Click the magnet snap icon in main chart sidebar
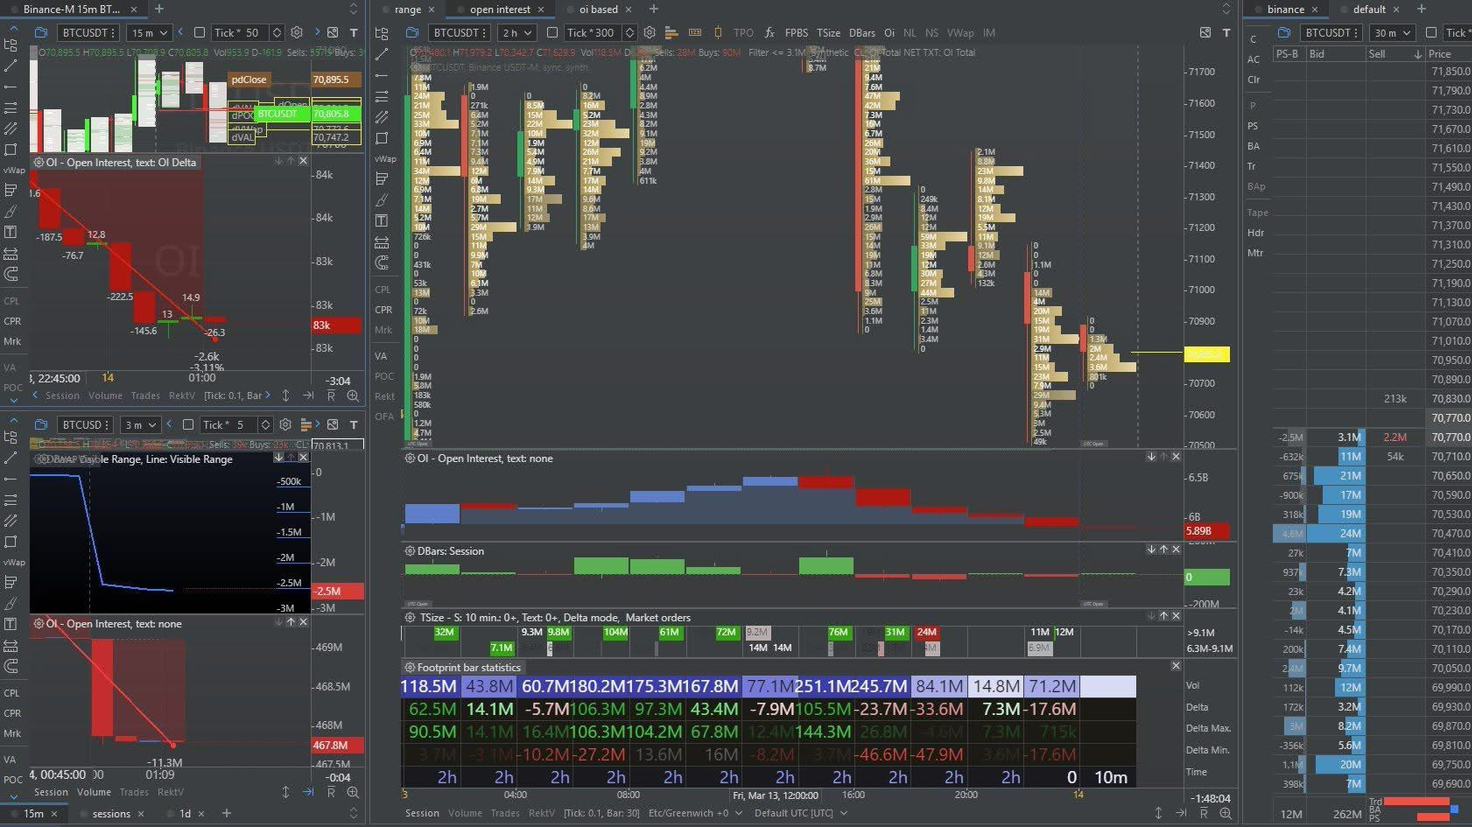Viewport: 1472px width, 827px height. click(382, 263)
